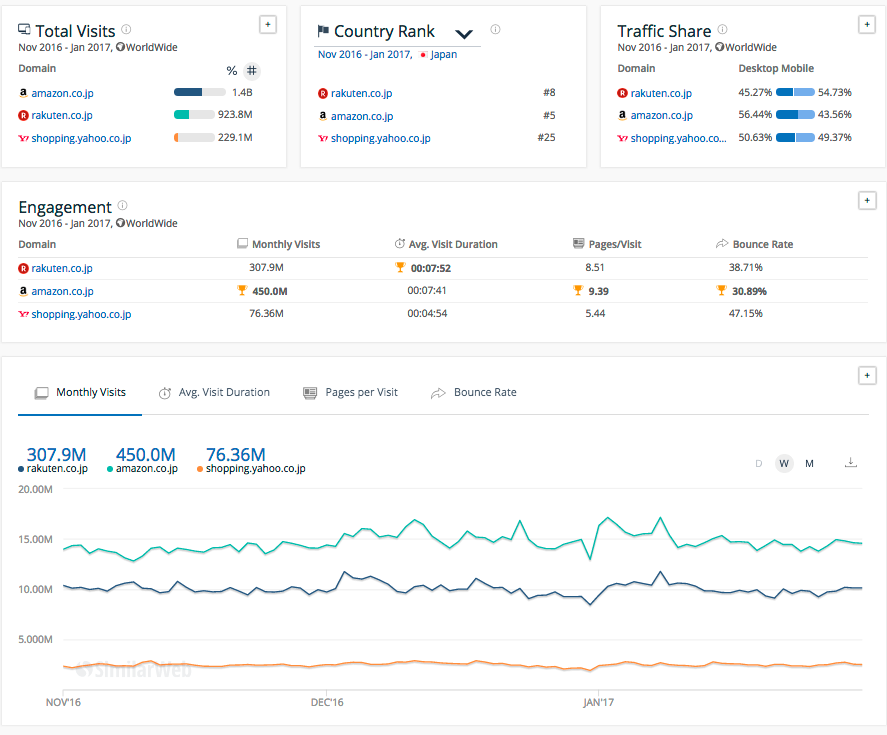The height and width of the screenshot is (735, 887).
Task: Open rakuten.co.jp link in Traffic Share
Action: 661,93
